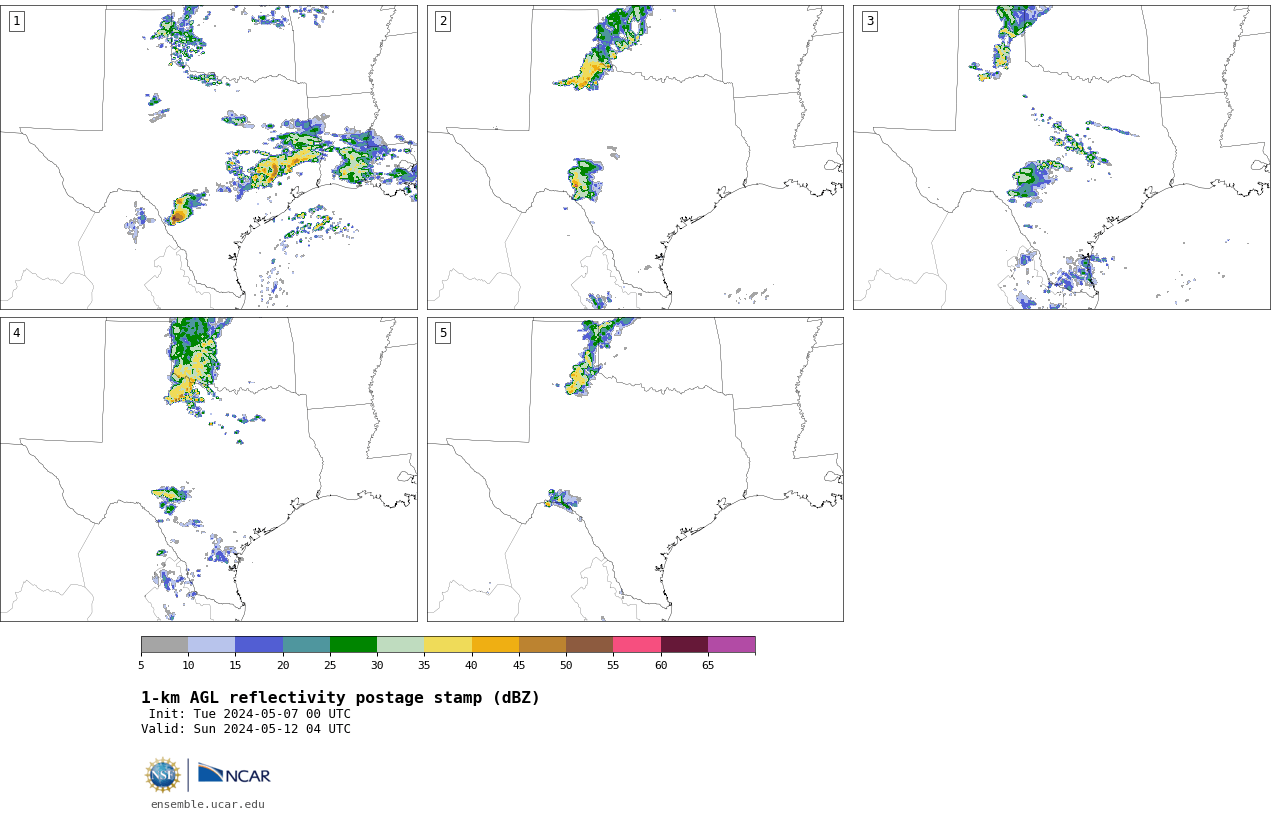Image resolution: width=1280 pixels, height=815 pixels.
Task: Click the member number 1 label box
Action: point(16,21)
